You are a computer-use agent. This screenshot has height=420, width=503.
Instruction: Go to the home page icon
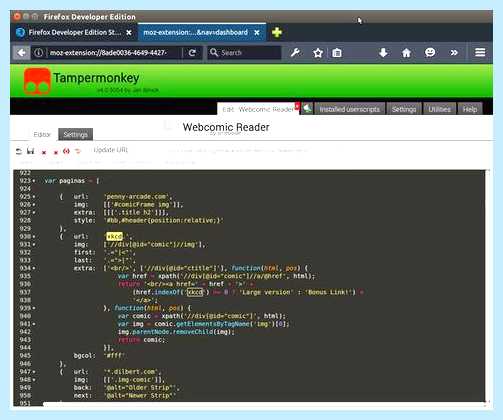[x=406, y=52]
